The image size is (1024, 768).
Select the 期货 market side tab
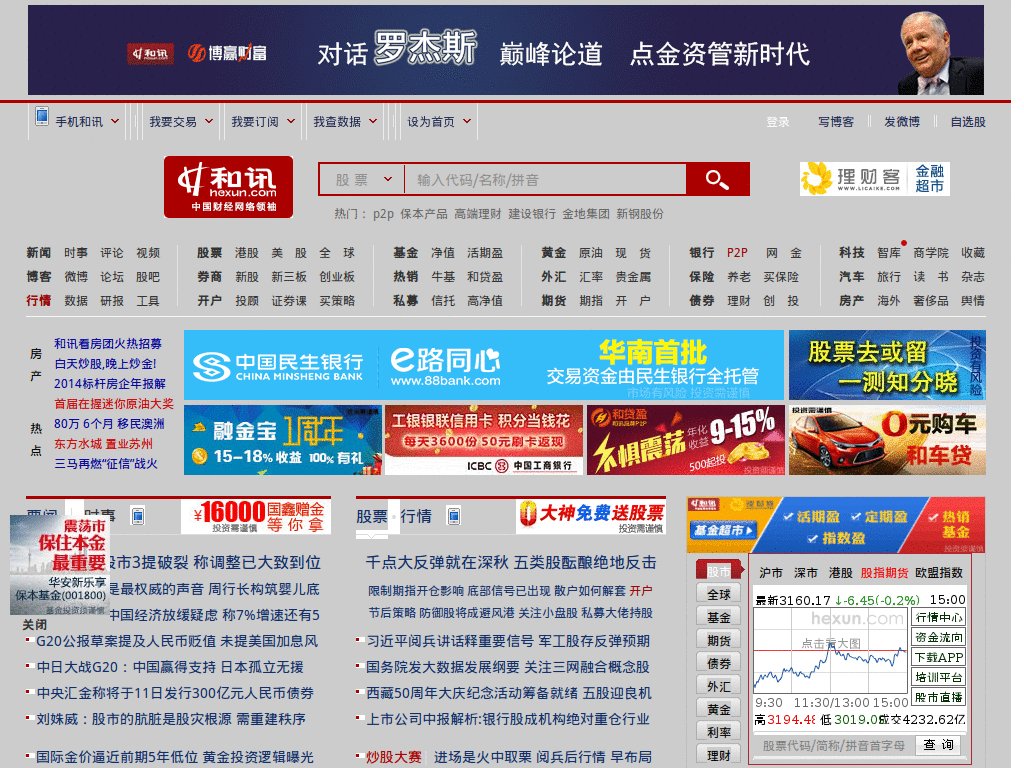click(x=718, y=640)
